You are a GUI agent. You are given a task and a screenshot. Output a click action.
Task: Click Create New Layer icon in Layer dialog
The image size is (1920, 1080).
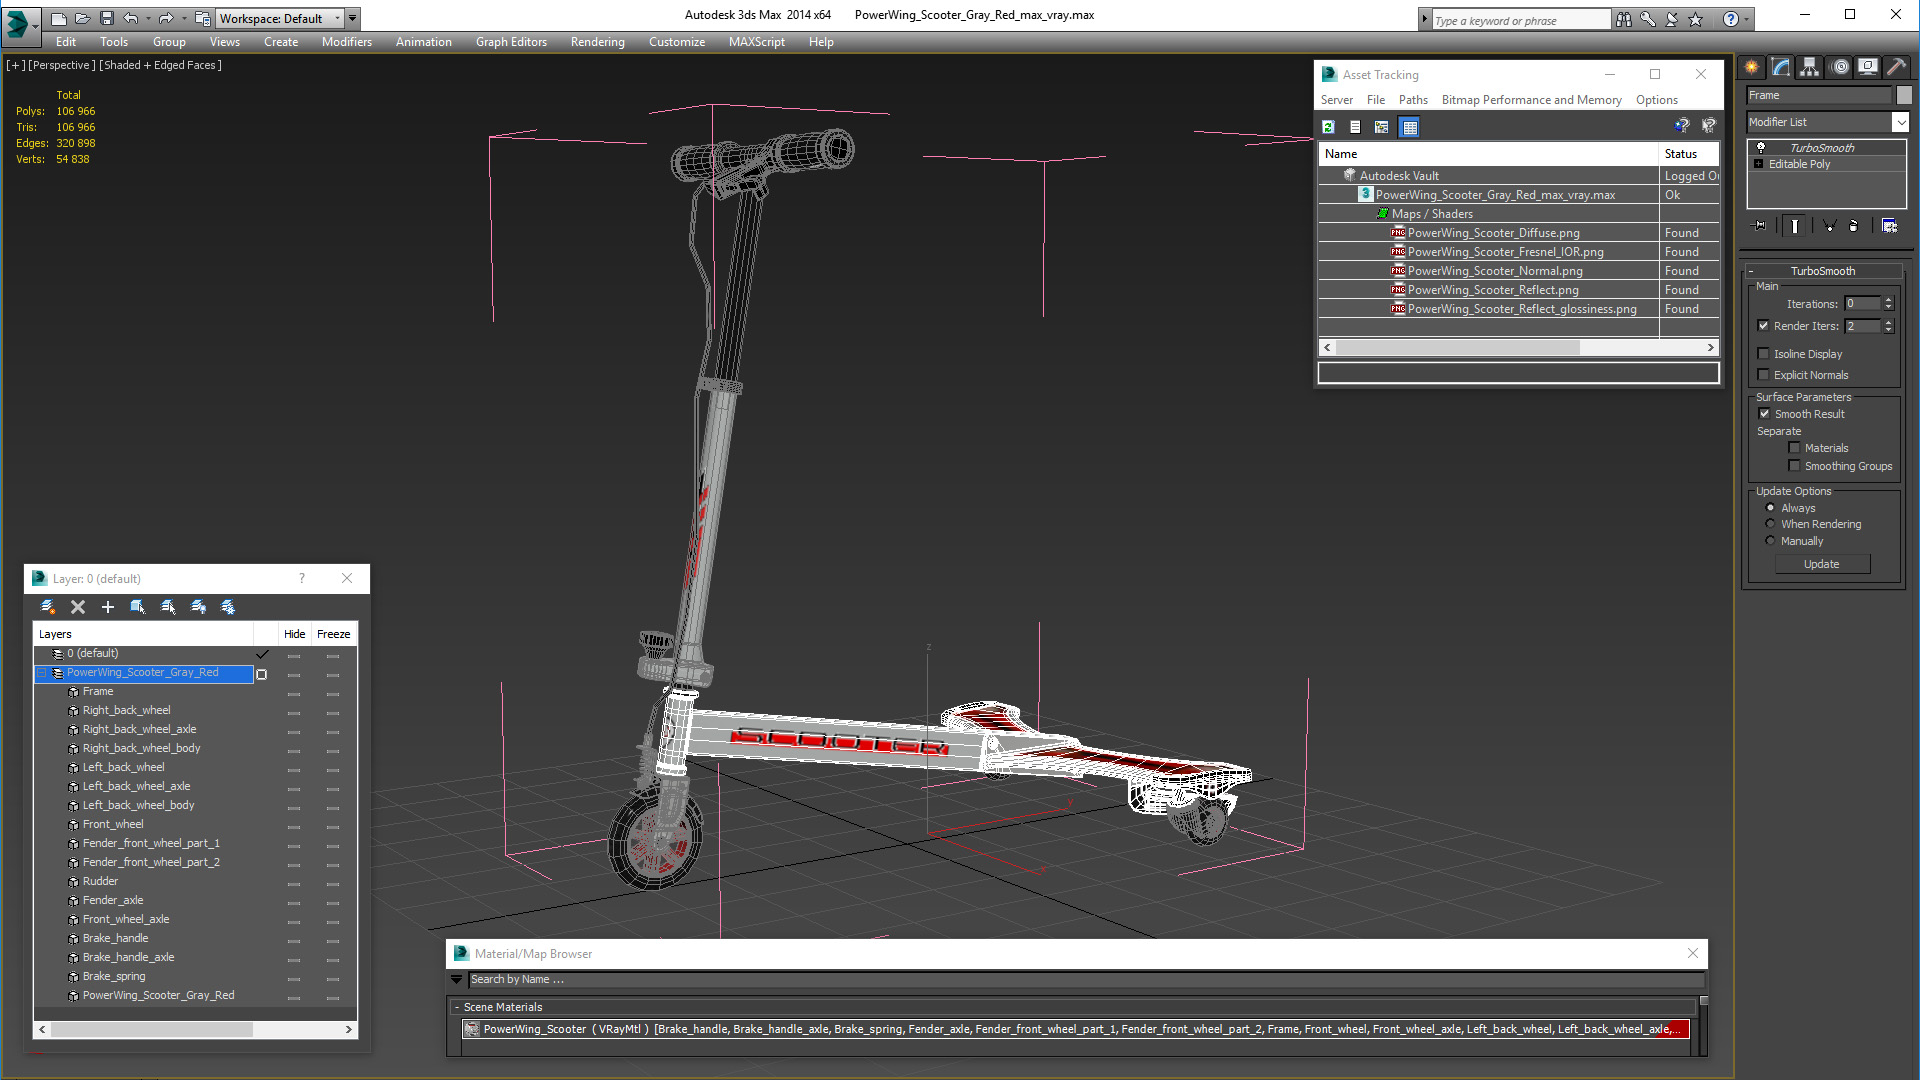[47, 607]
